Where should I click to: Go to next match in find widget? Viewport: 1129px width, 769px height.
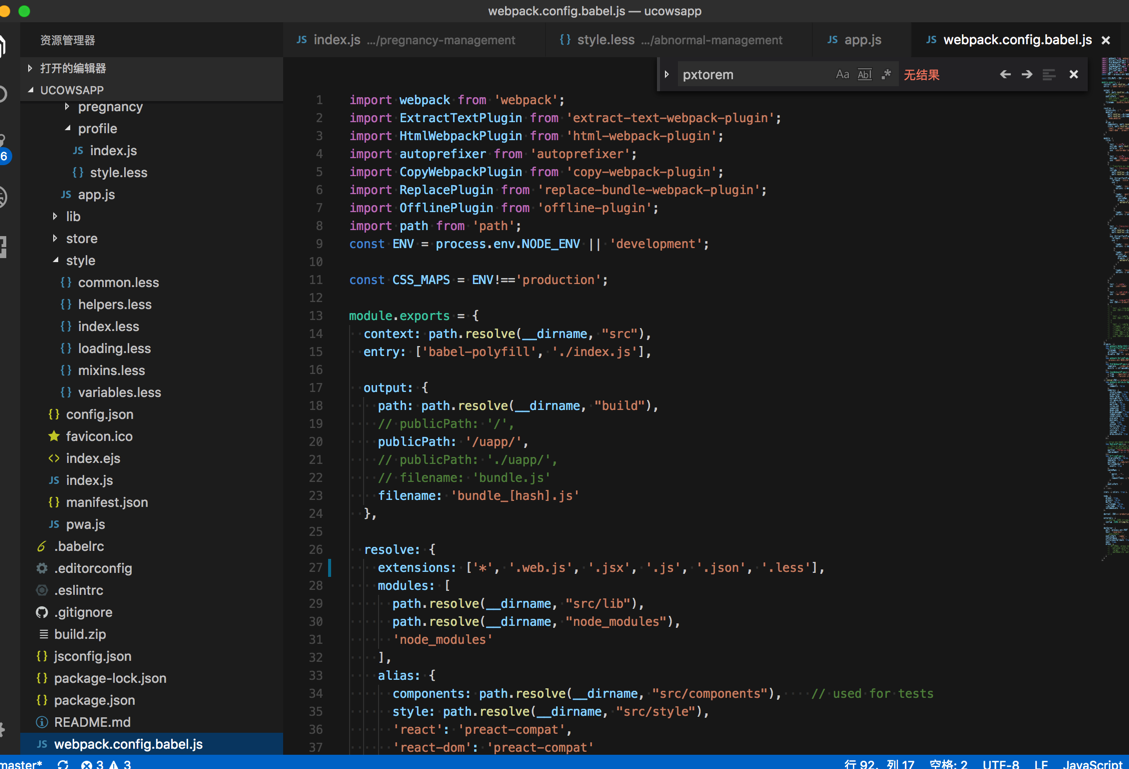(1027, 75)
